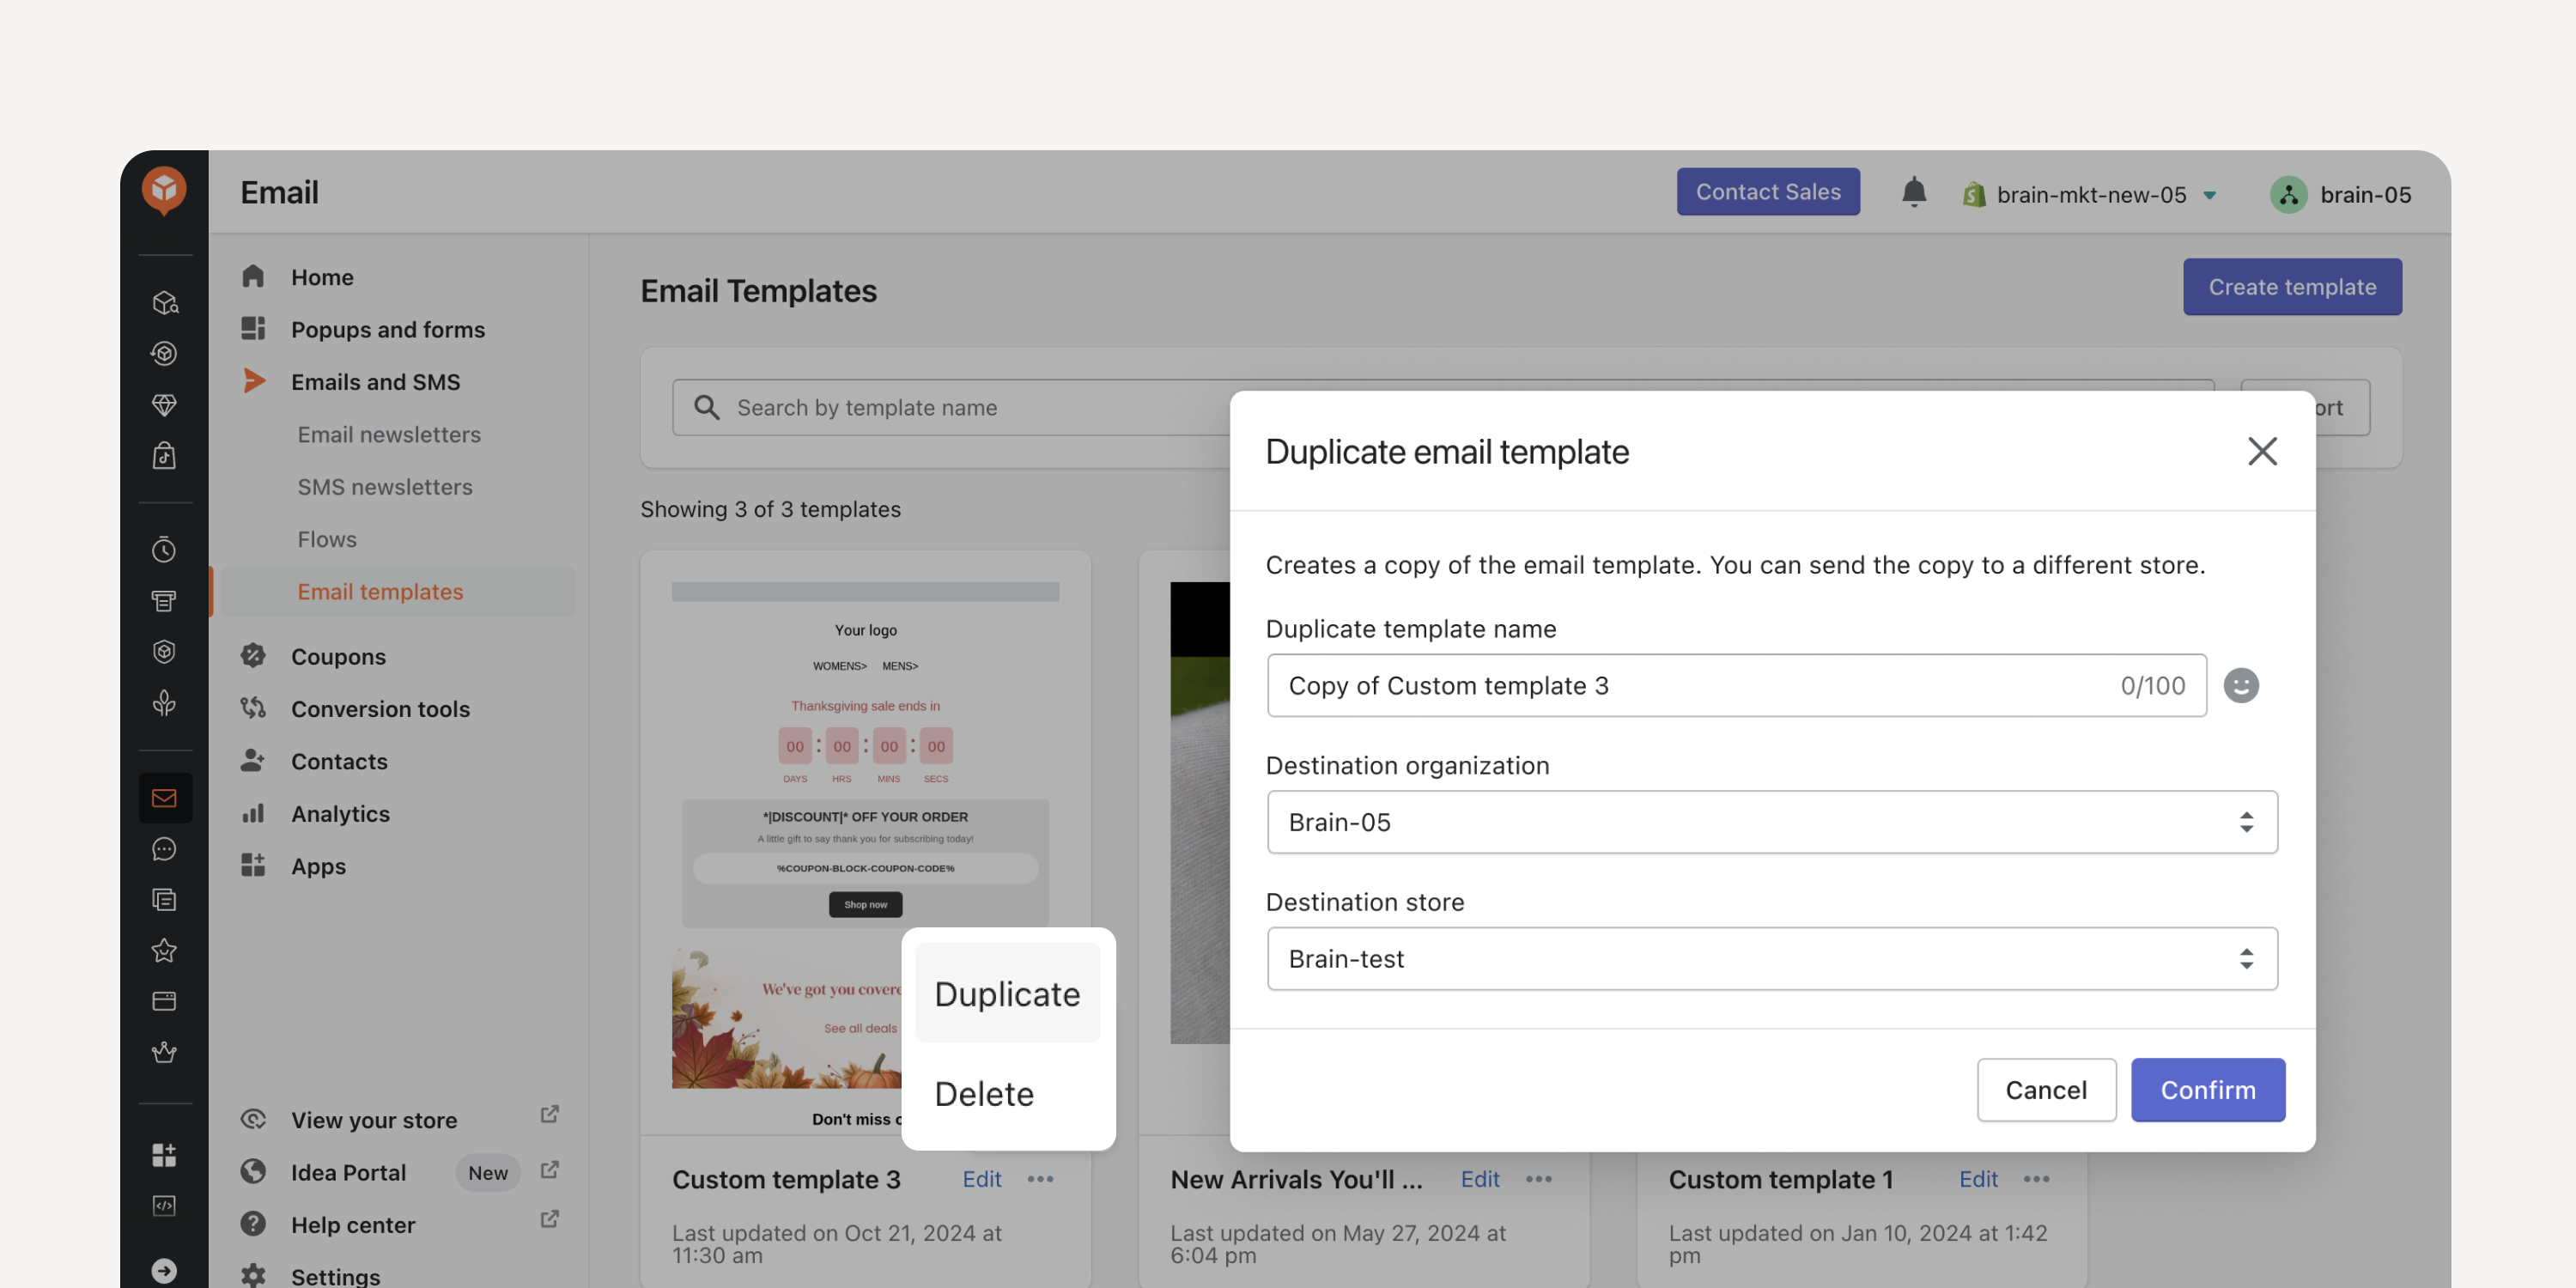The image size is (2576, 1288).
Task: Open the notifications bell
Action: pyautogui.click(x=1913, y=192)
